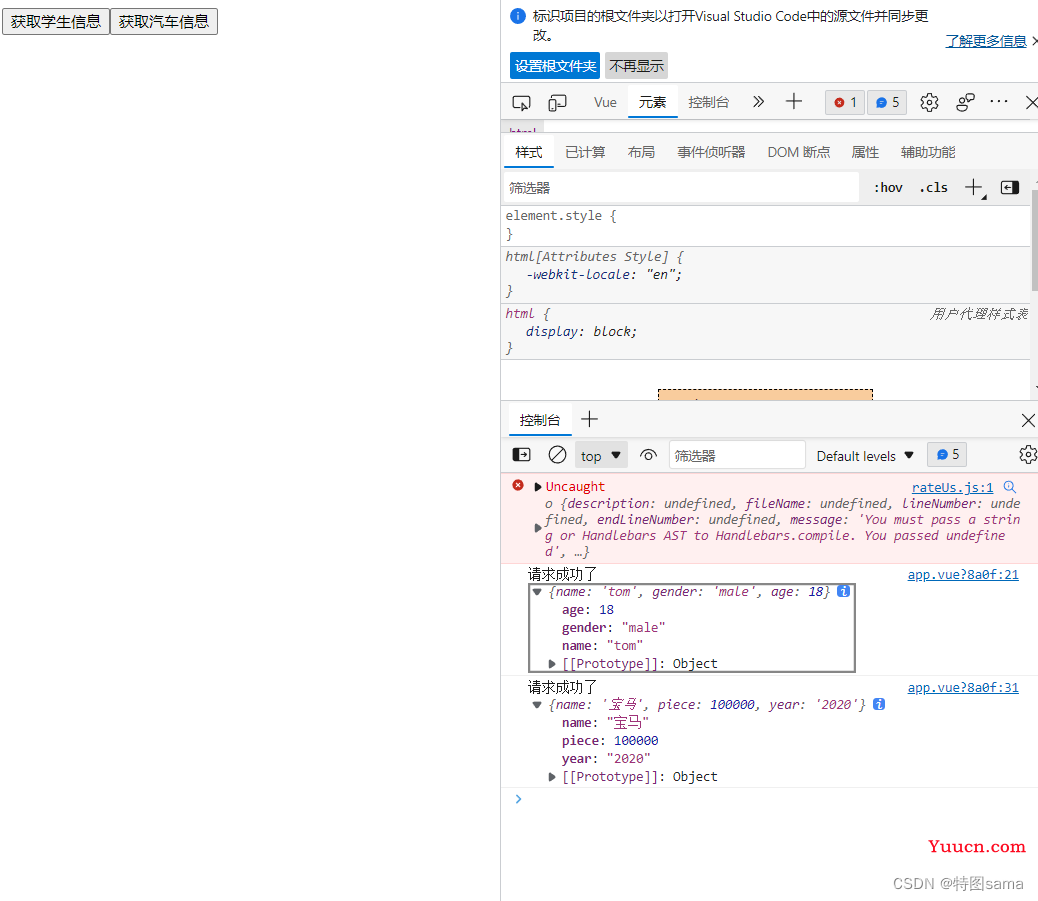Screen dimensions: 1038x901
Task: Collapse the tom object in console
Action: [x=537, y=592]
